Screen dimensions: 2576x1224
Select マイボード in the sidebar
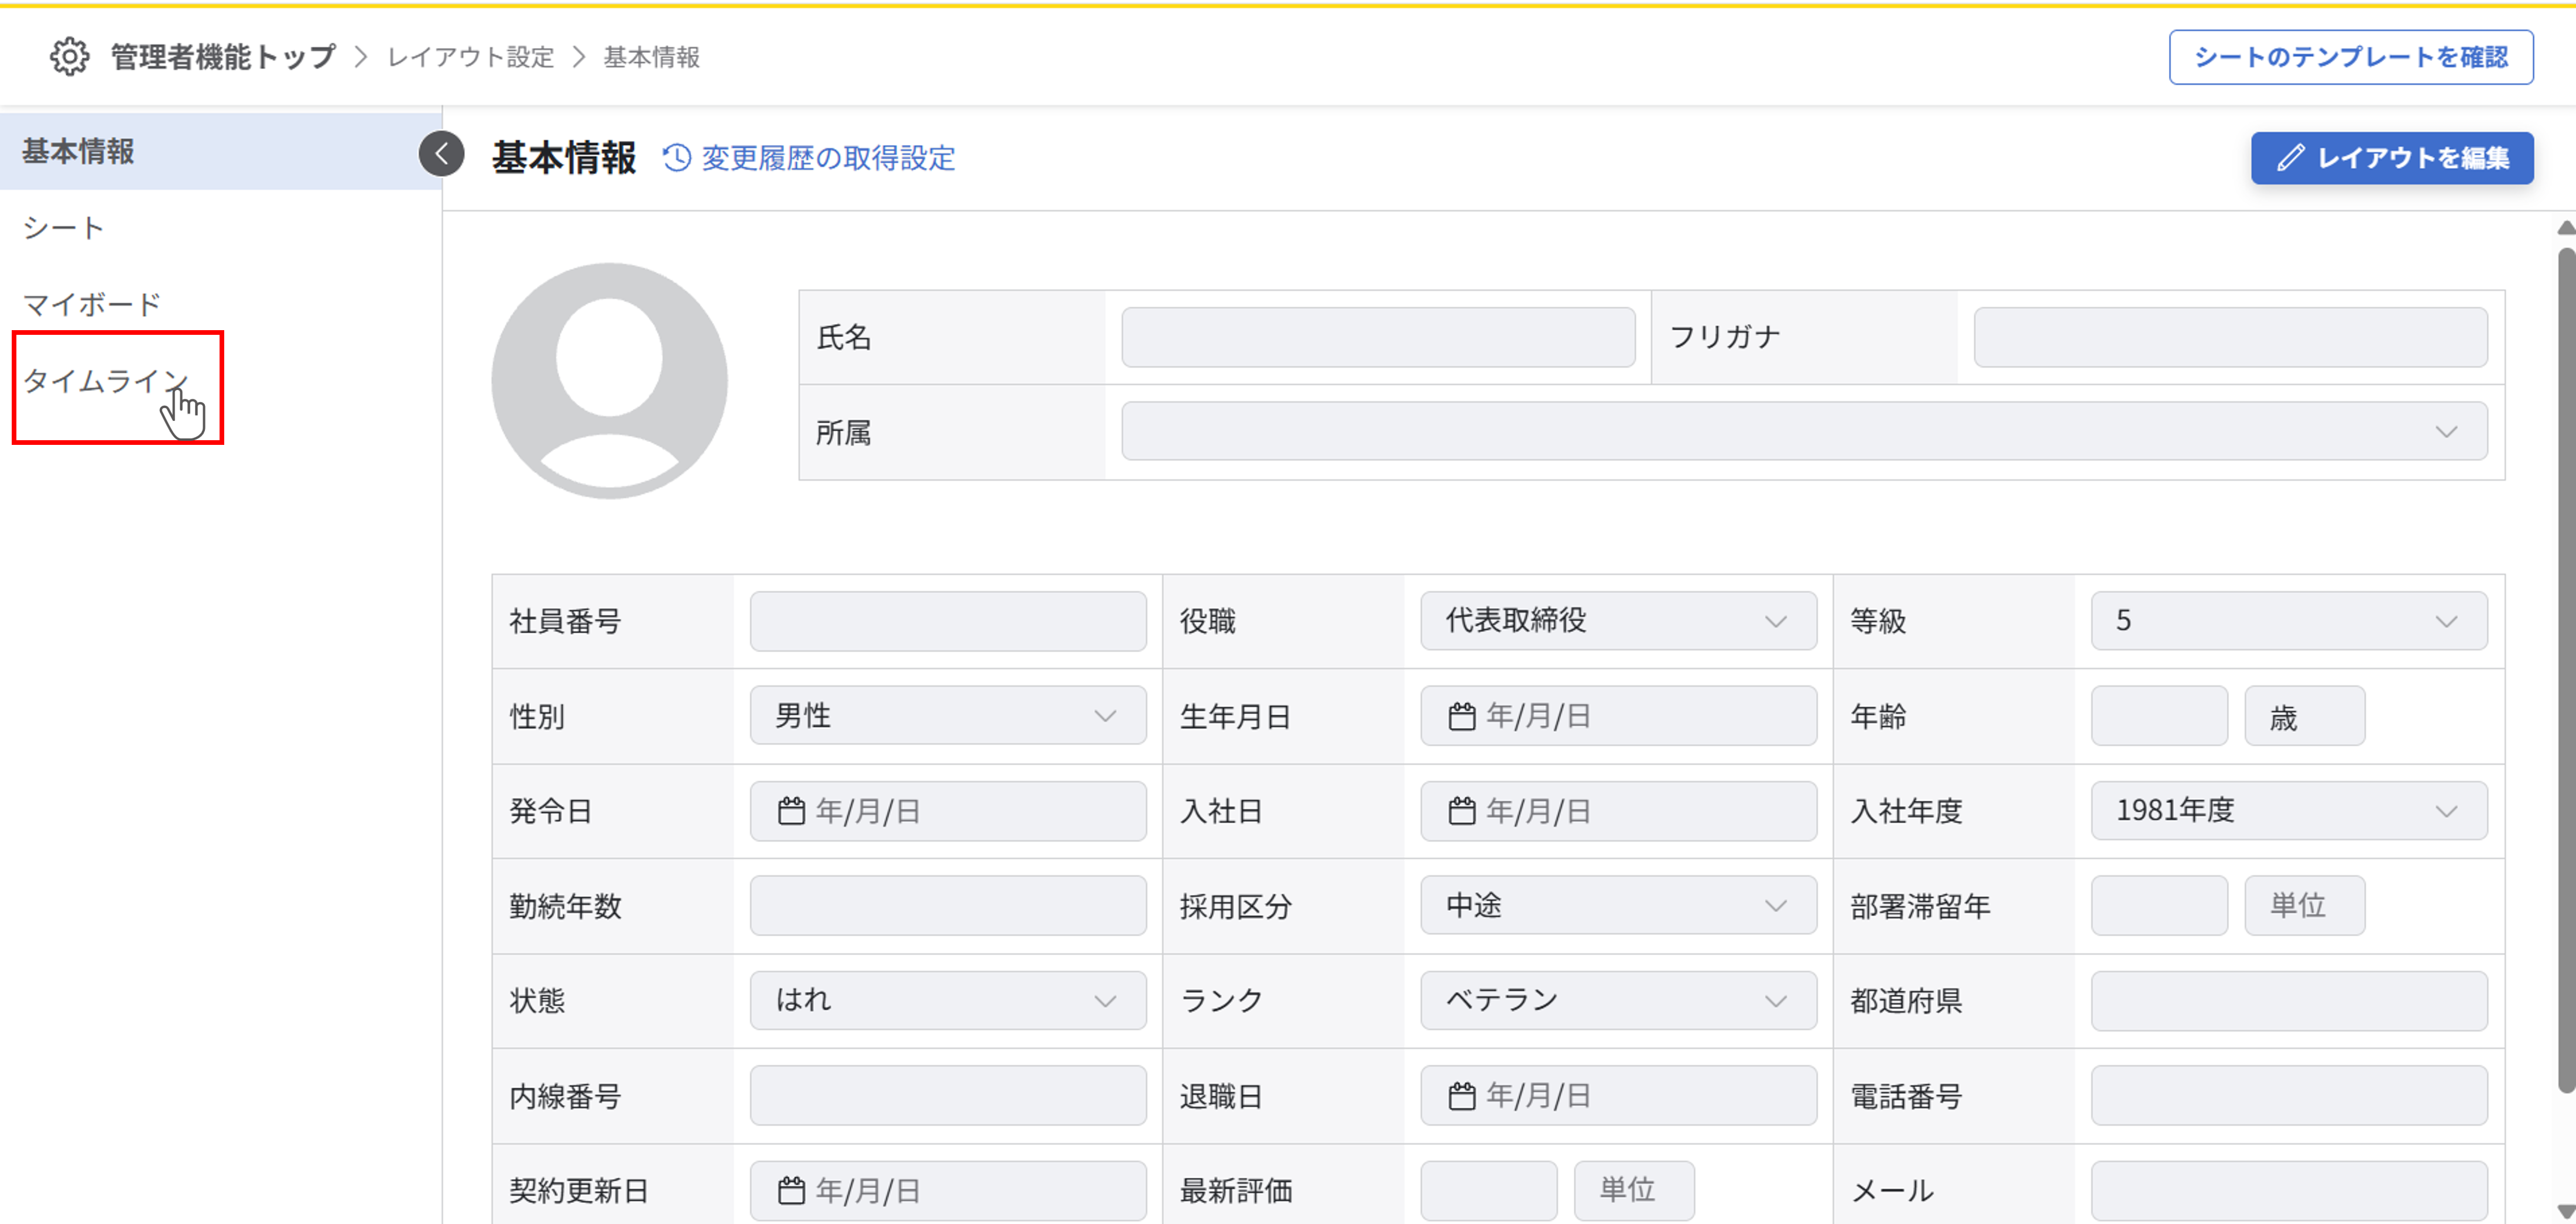click(220, 304)
